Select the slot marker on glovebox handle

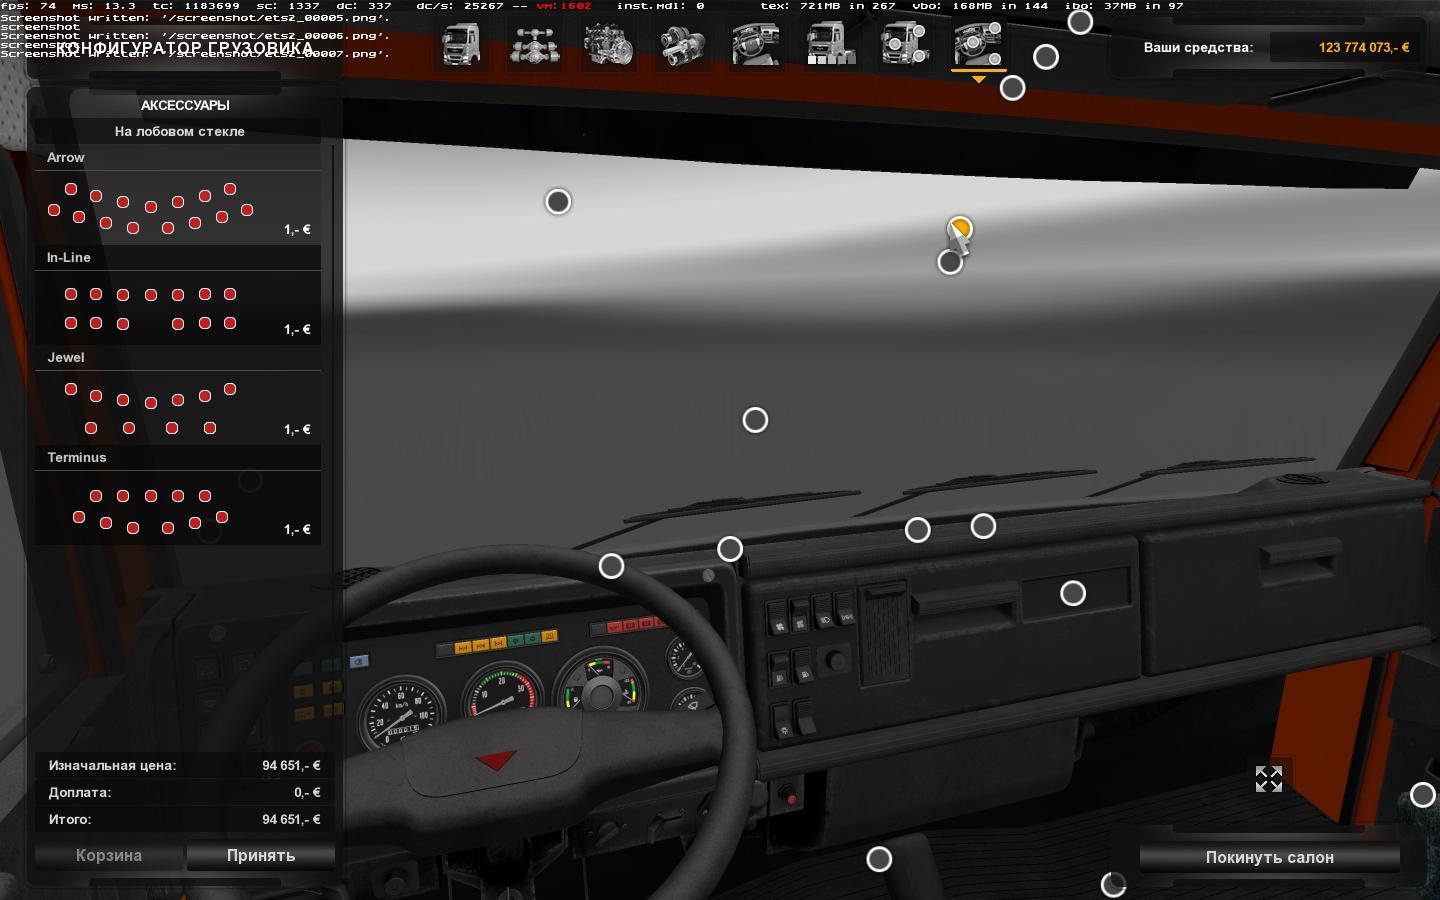coord(1072,594)
